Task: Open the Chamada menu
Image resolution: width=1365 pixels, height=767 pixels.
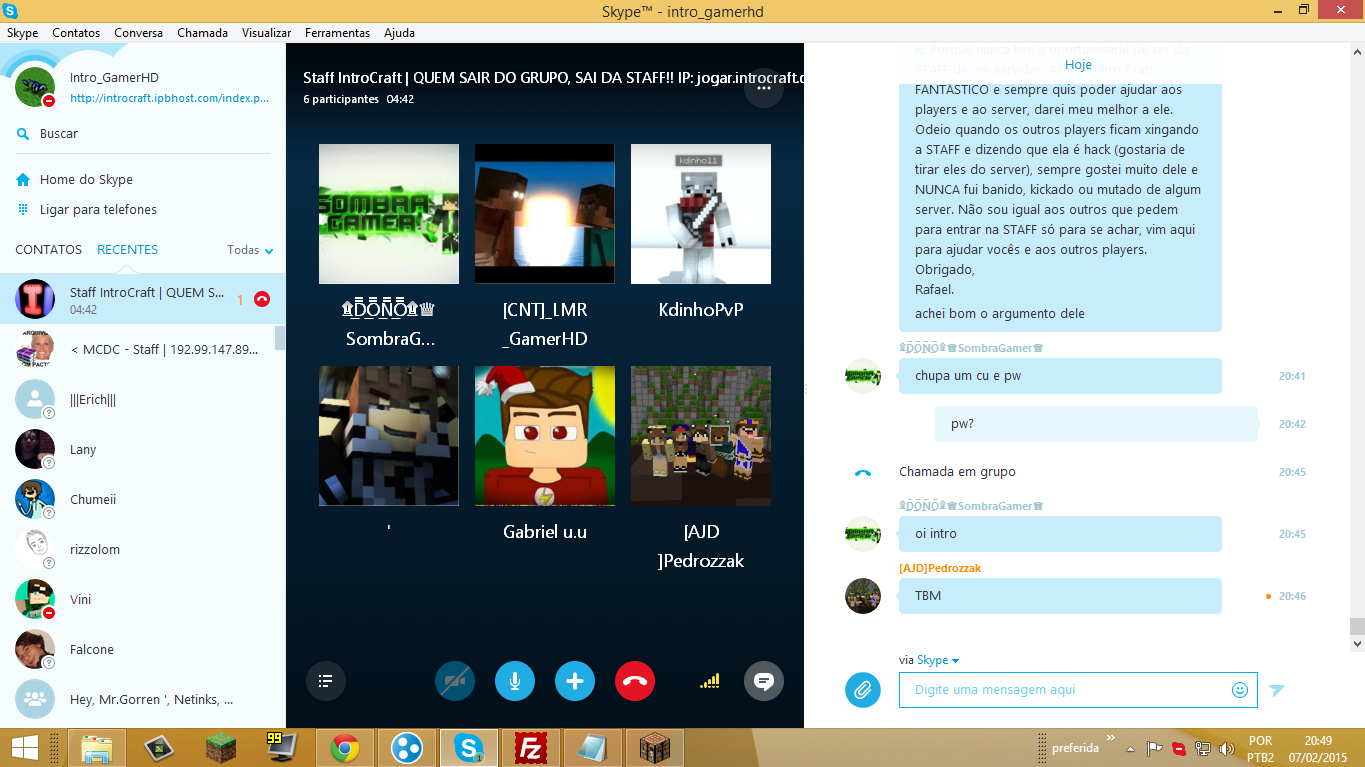Action: pyautogui.click(x=202, y=33)
